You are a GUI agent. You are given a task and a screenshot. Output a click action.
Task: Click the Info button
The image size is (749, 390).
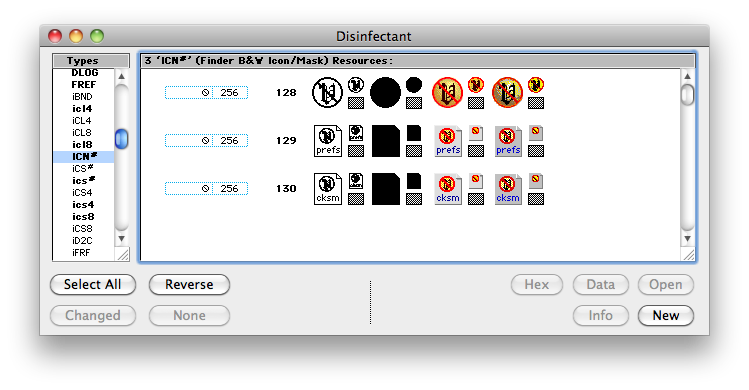click(x=600, y=315)
